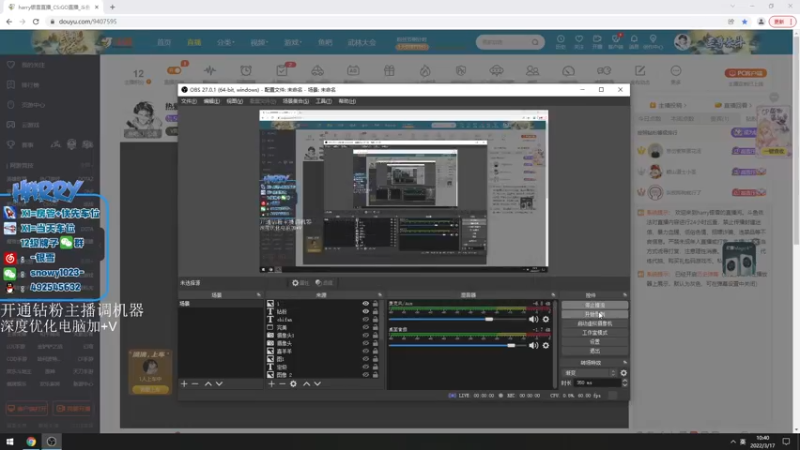Image resolution: width=800 pixels, height=450 pixels.
Task: Click the alarm clock icon in Douyu toolbar
Action: pos(246,71)
